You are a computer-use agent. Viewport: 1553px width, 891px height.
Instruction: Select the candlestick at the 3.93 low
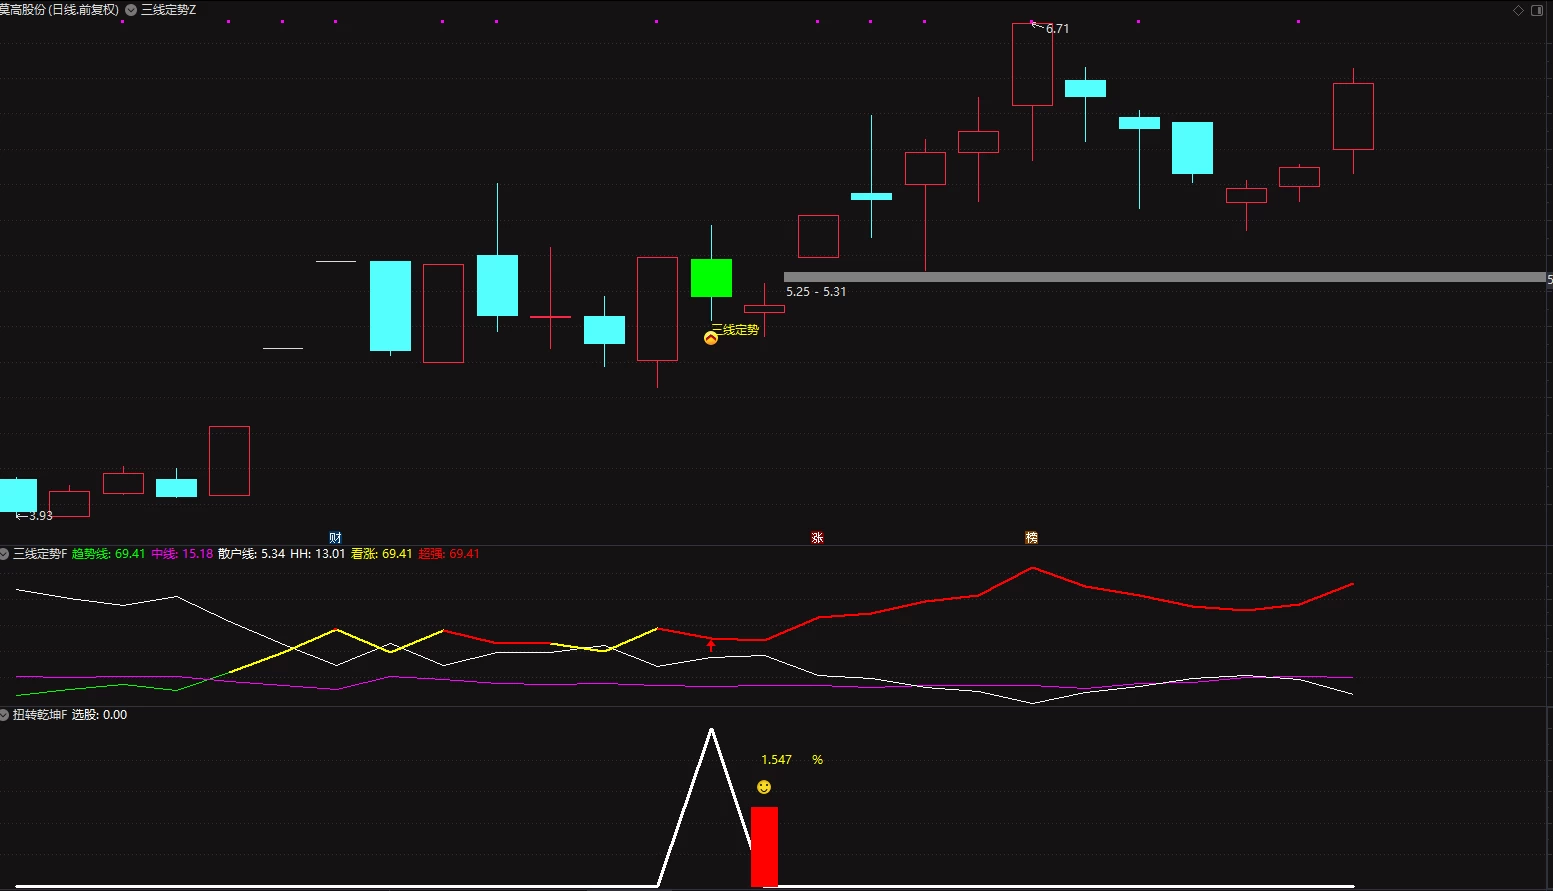point(18,496)
